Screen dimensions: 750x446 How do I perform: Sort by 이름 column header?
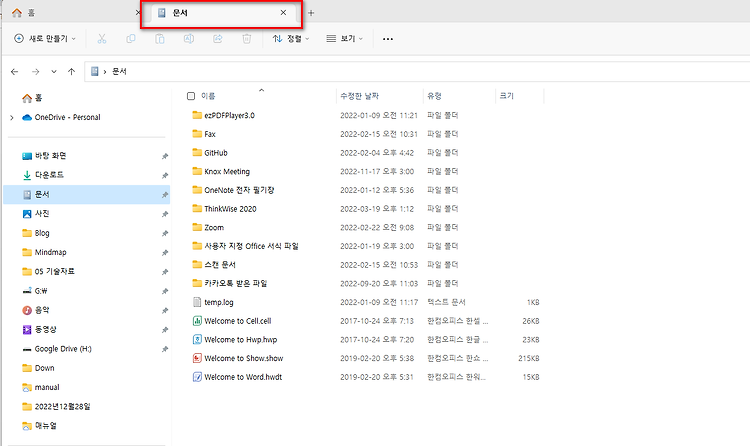[208, 96]
